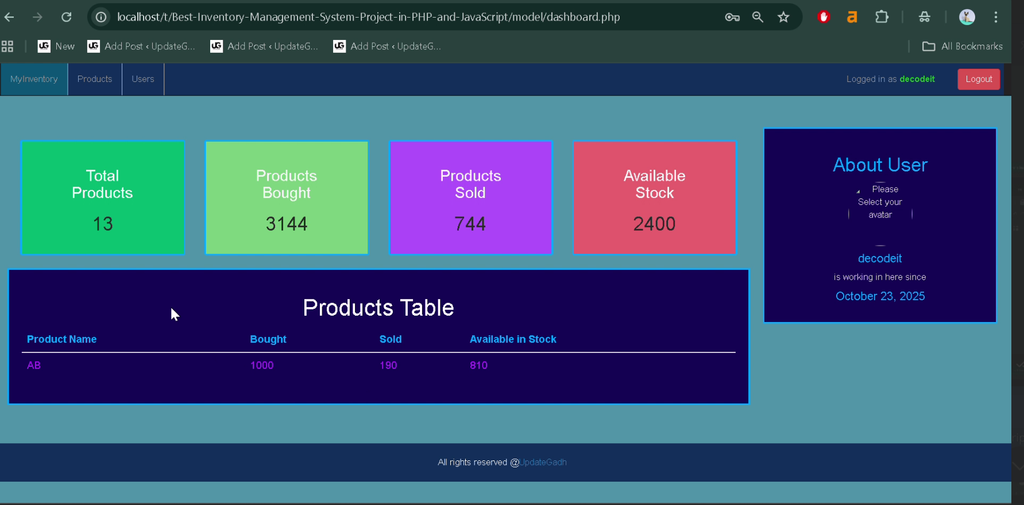Bookmark this page with the star icon
The height and width of the screenshot is (505, 1024).
(784, 17)
